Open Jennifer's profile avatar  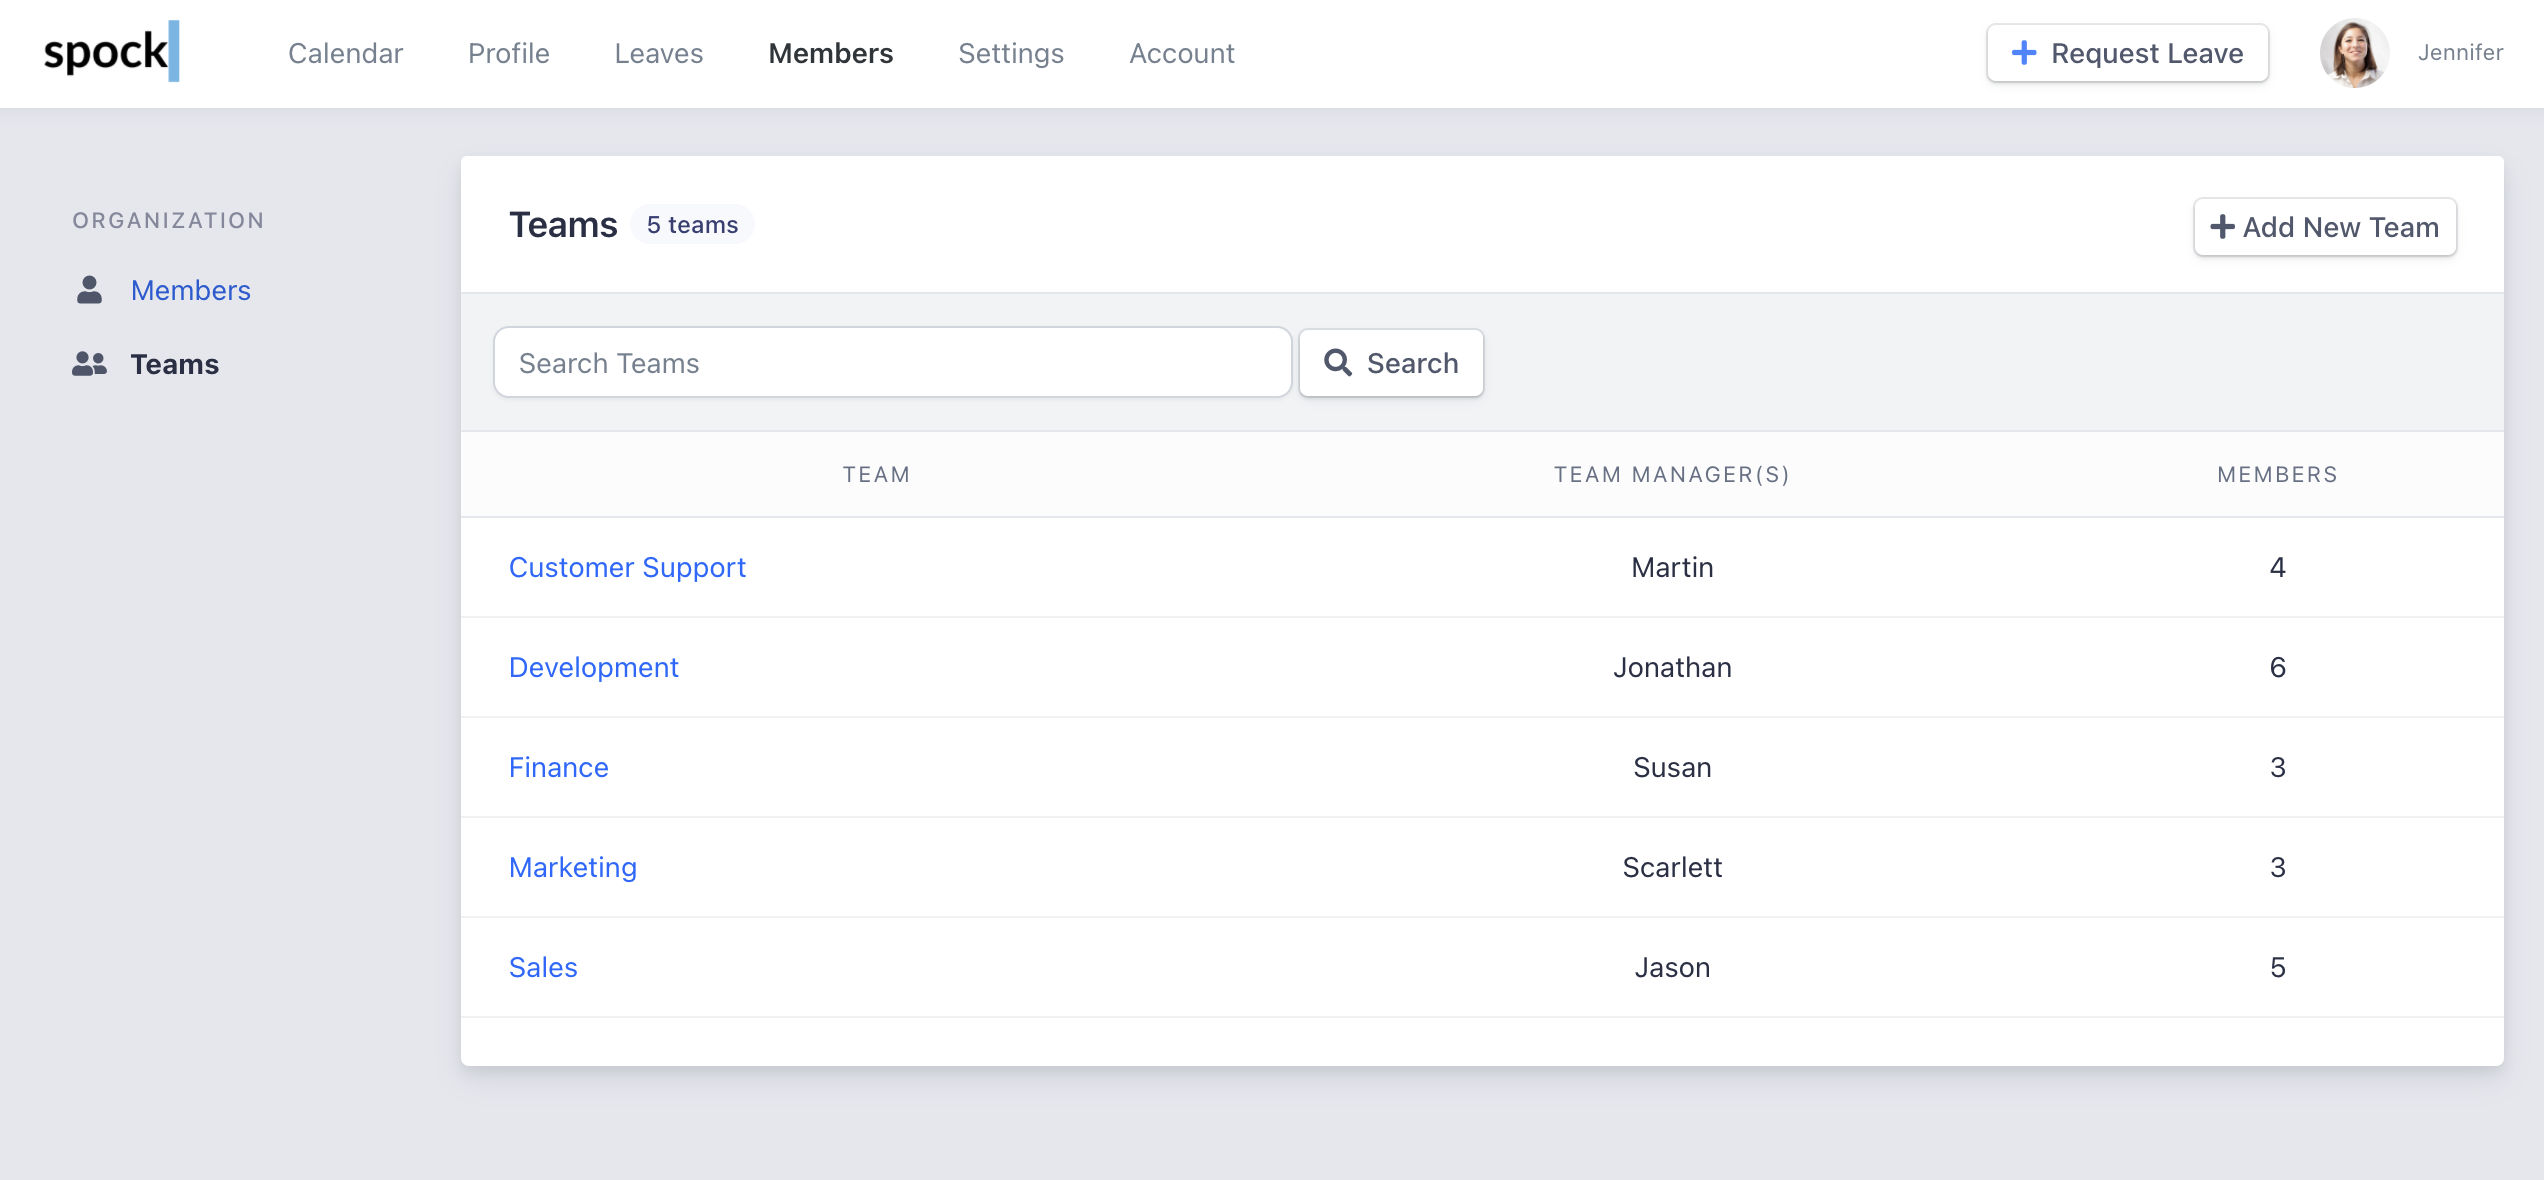2353,53
